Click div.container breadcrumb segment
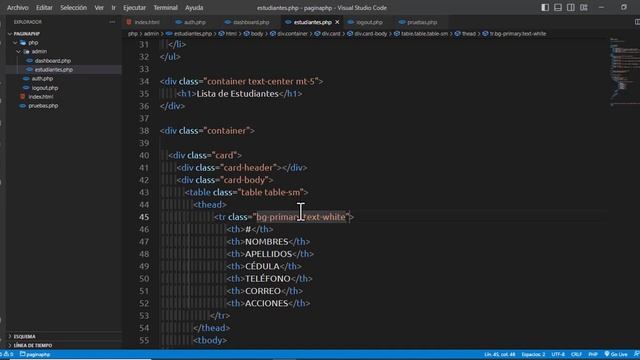 (x=292, y=33)
